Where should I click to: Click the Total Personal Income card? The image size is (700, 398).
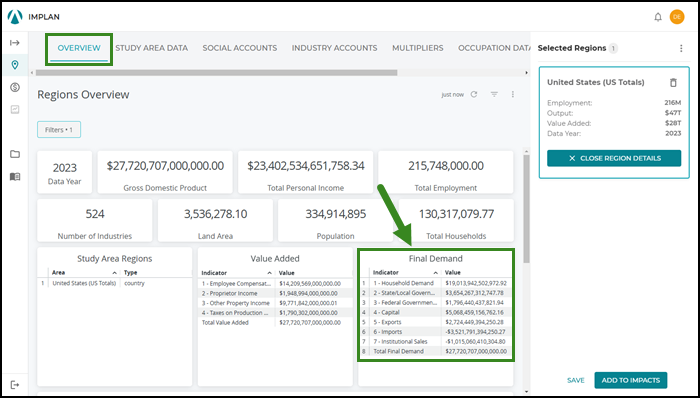[x=306, y=172]
